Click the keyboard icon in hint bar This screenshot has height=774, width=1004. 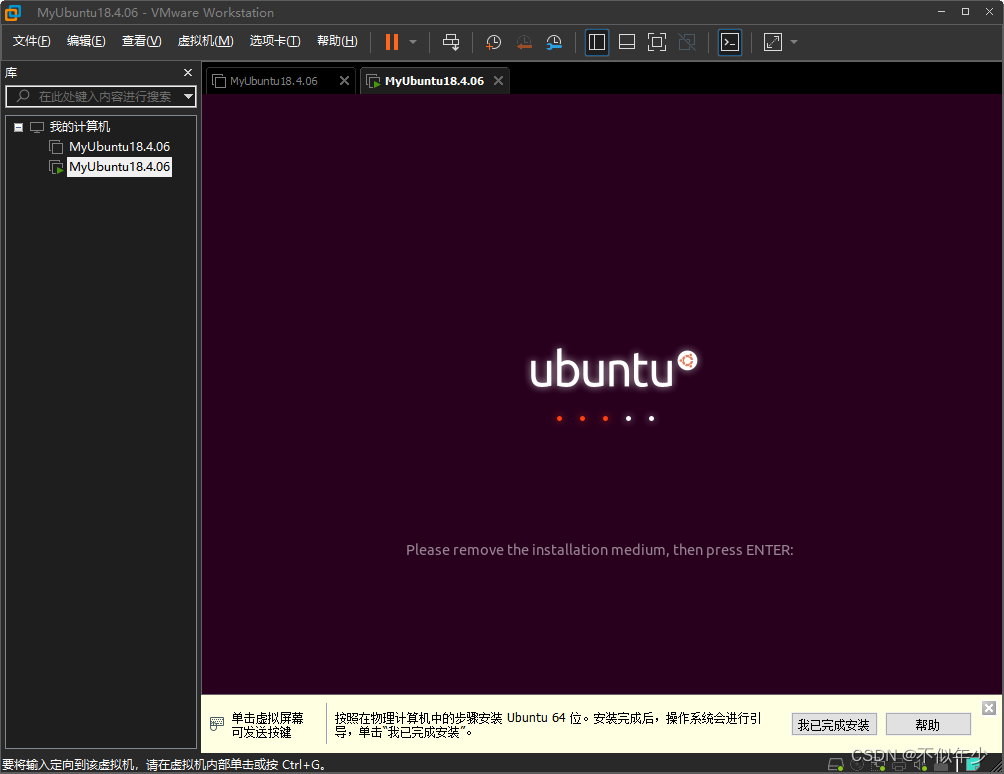click(217, 724)
